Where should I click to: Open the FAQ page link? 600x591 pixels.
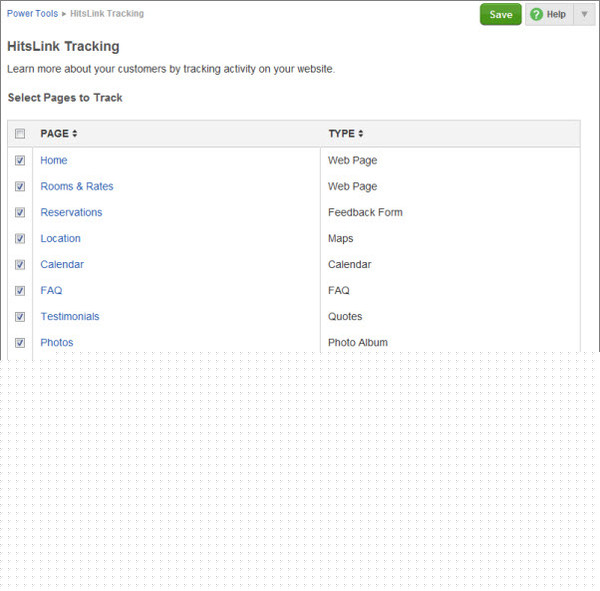[51, 291]
